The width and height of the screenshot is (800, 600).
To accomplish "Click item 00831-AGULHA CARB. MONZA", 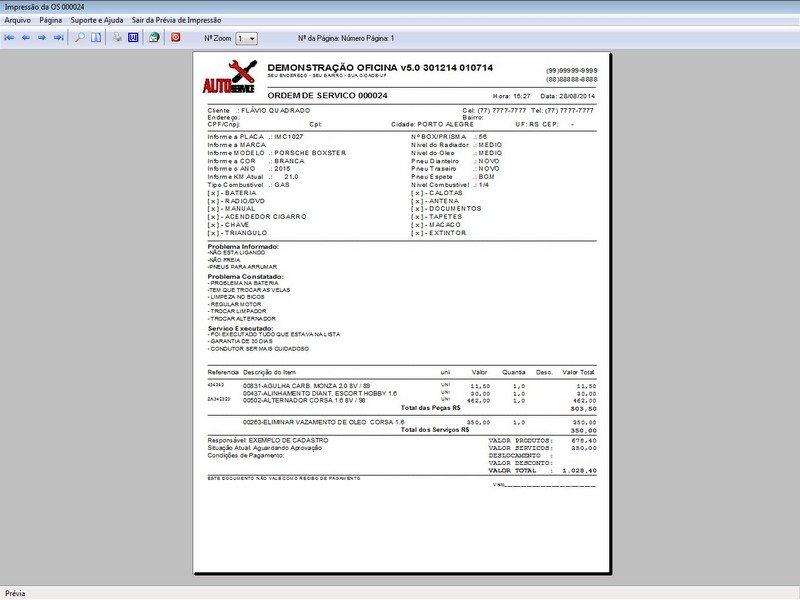I will click(x=307, y=386).
